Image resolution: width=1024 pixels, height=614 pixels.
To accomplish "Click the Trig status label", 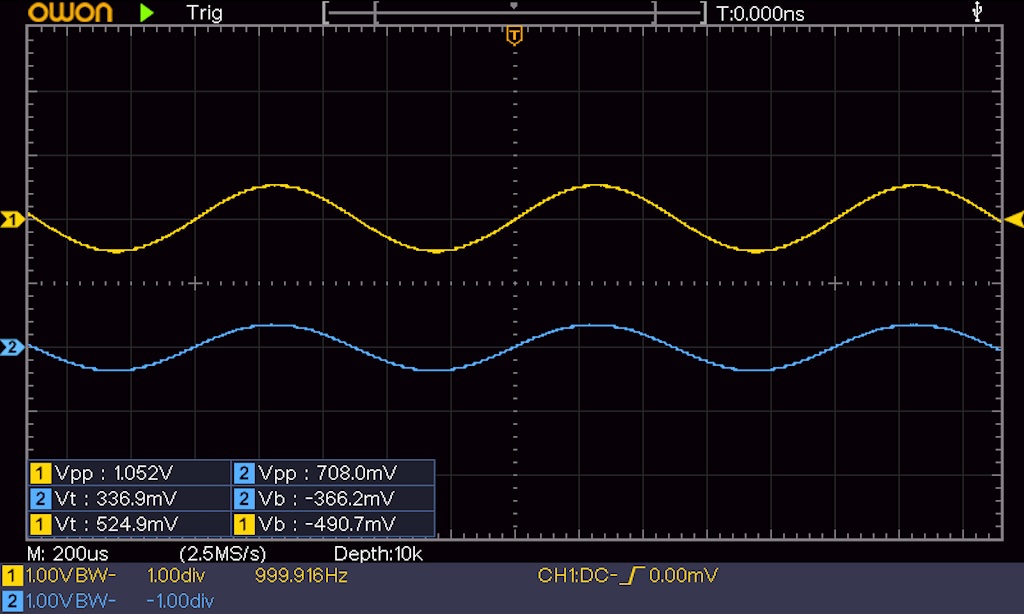I will click(204, 13).
